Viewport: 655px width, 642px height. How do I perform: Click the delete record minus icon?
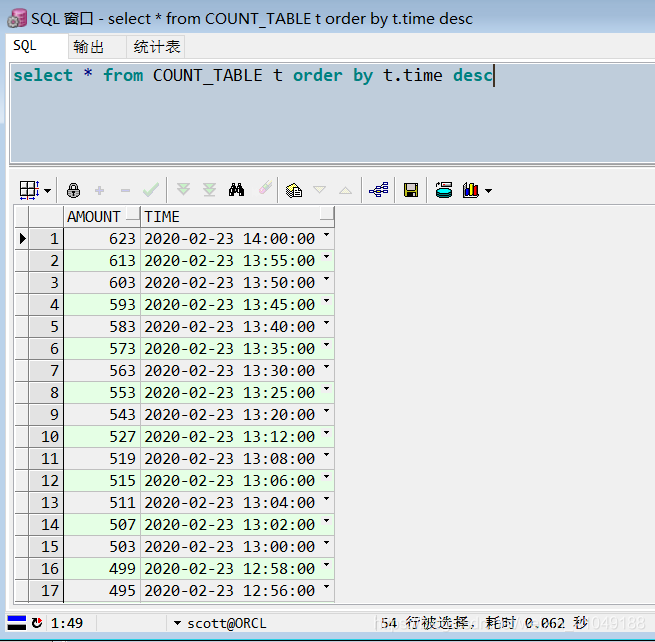click(x=125, y=191)
